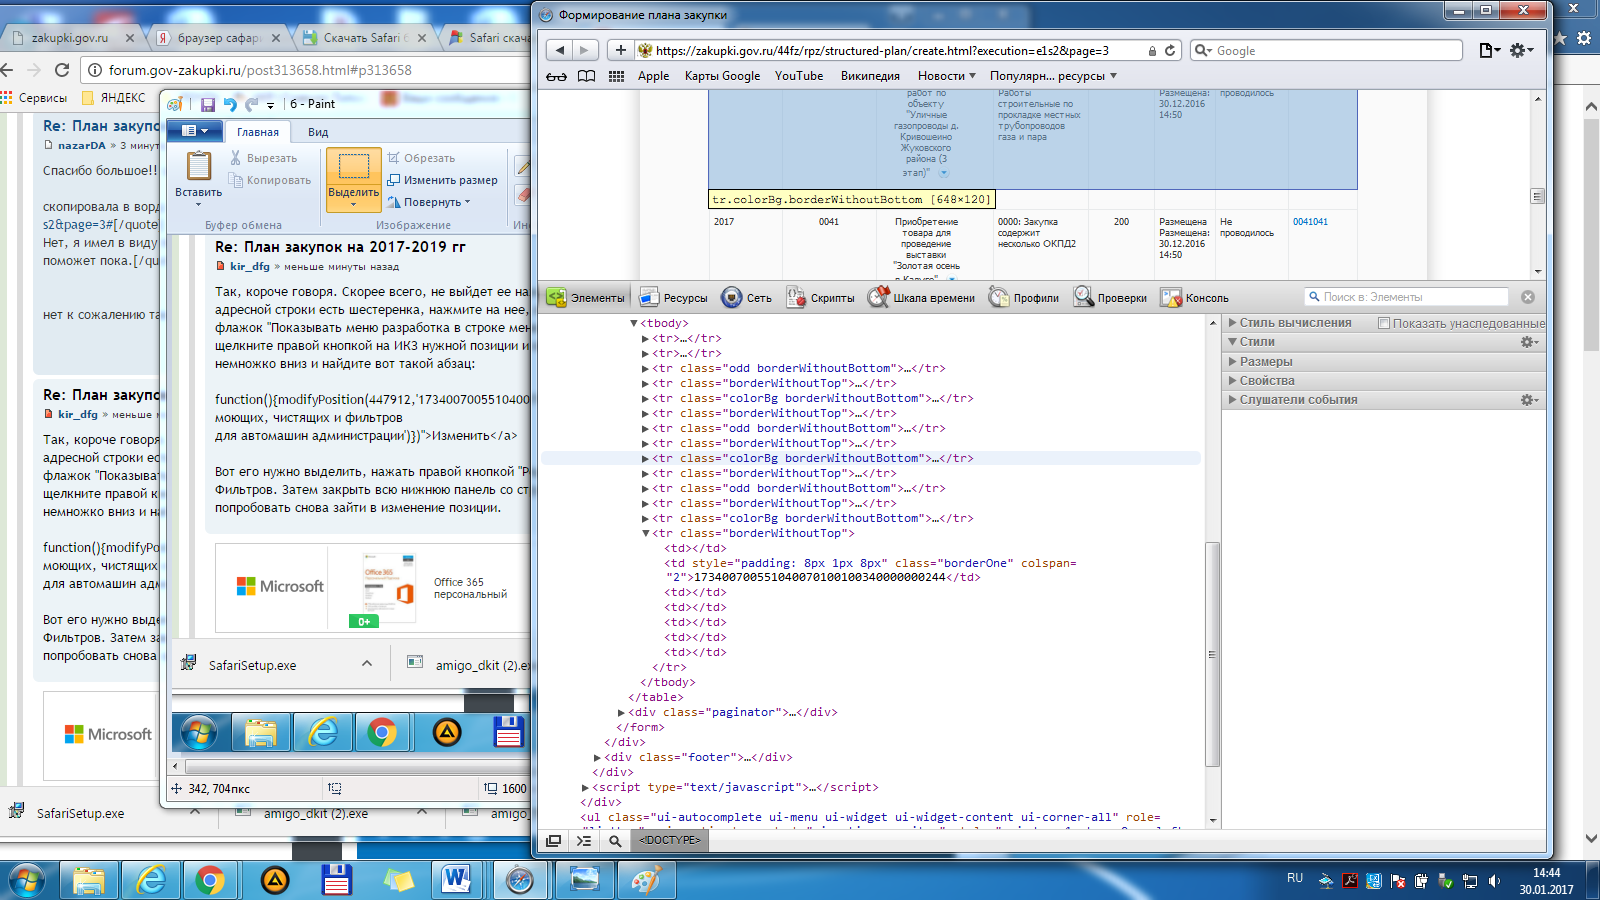1600x900 pixels.
Task: Expand the Свойства sidebar section
Action: click(1266, 381)
